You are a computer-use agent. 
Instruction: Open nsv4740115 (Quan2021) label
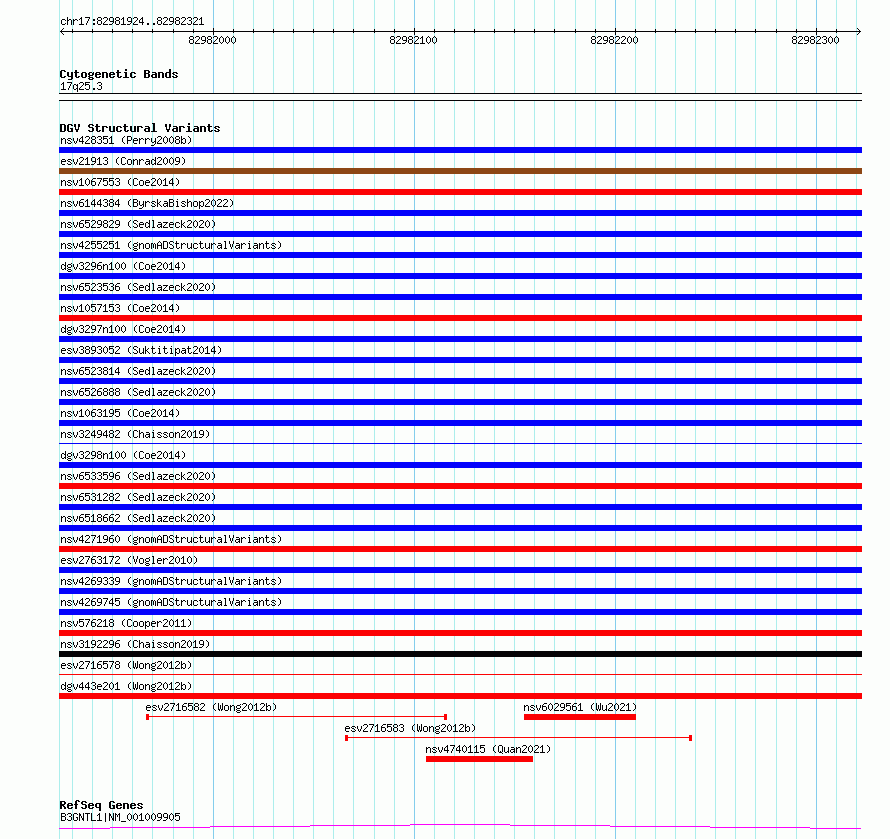point(488,749)
